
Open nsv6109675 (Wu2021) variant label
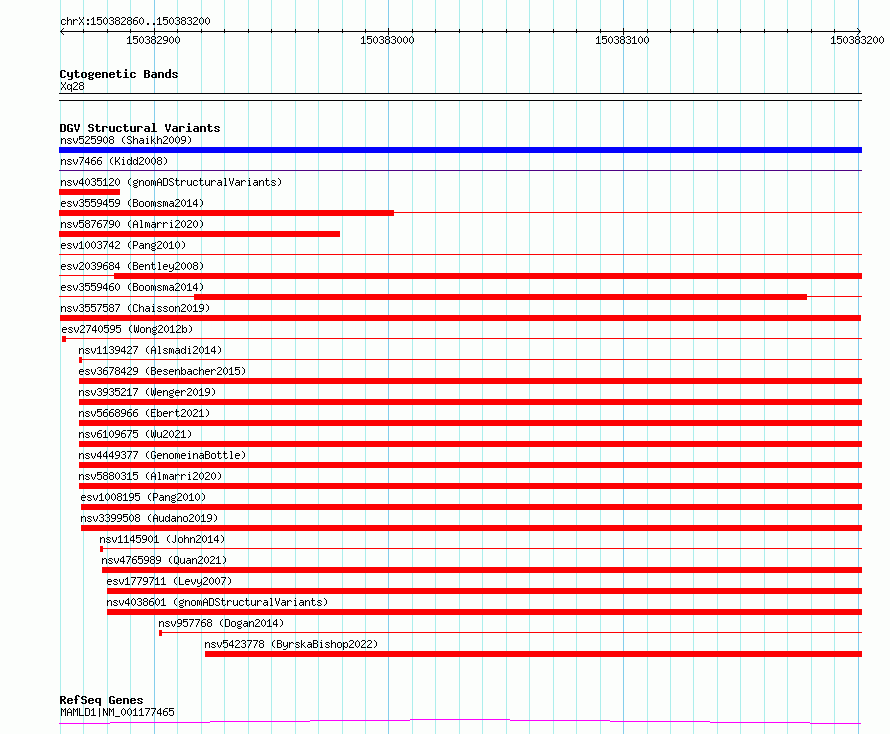tap(135, 434)
